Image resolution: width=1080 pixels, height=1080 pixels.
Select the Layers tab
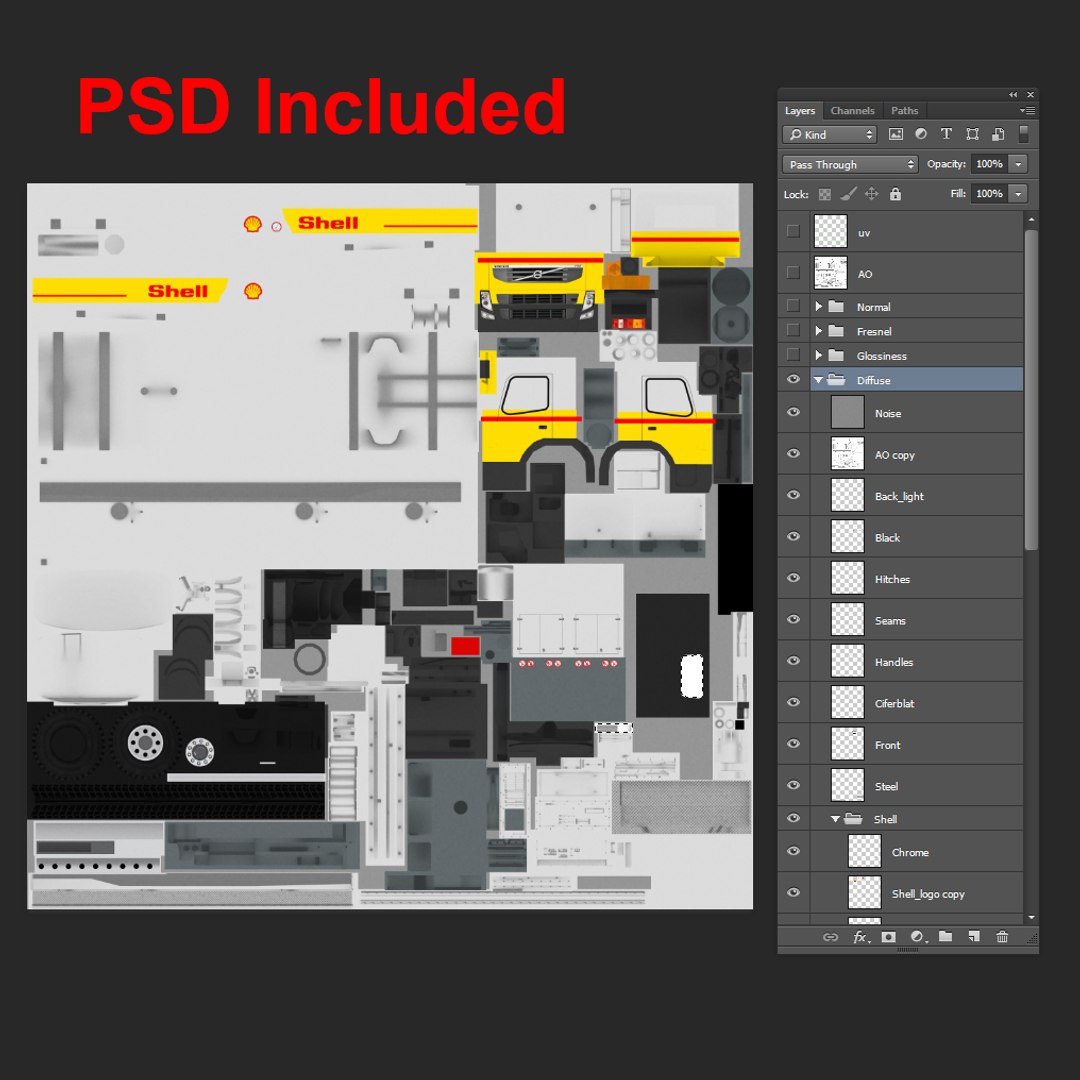[x=800, y=110]
